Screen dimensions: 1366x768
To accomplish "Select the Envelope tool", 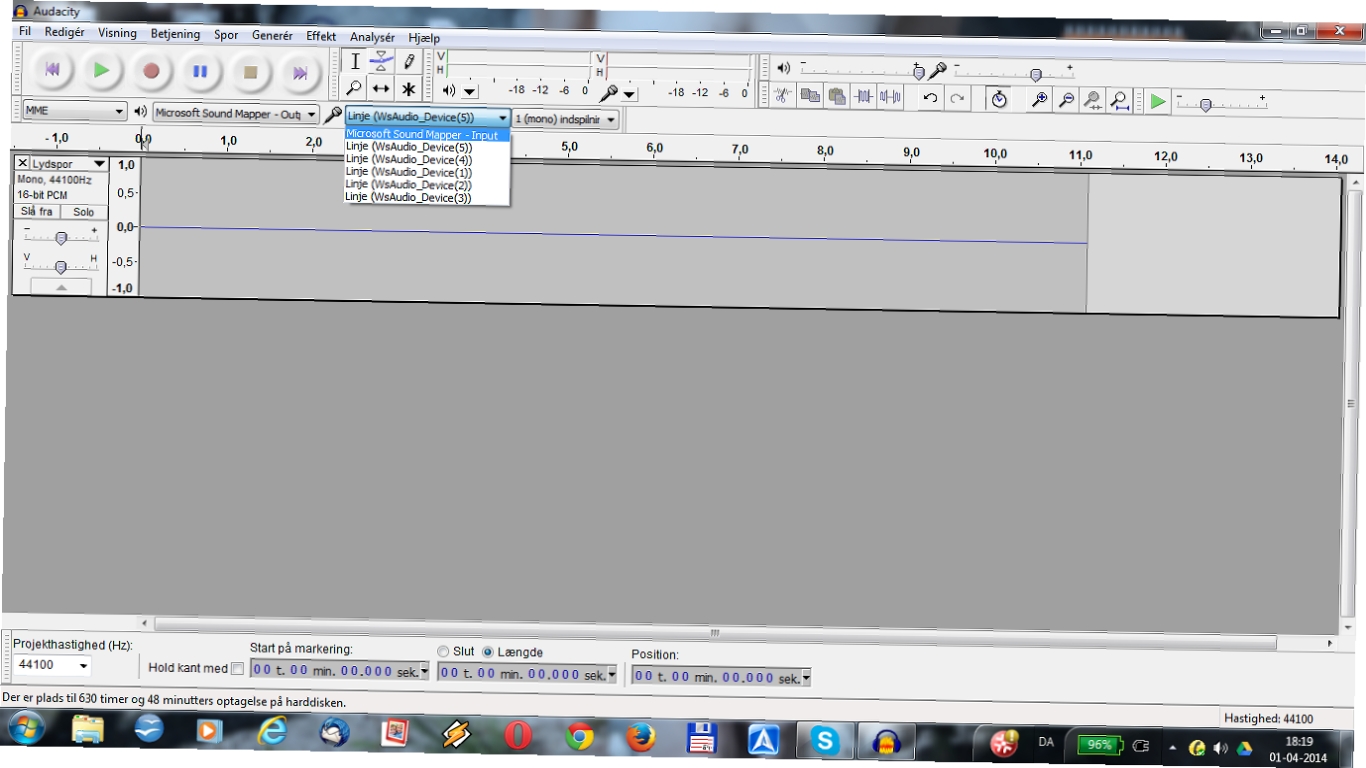I will (x=381, y=62).
